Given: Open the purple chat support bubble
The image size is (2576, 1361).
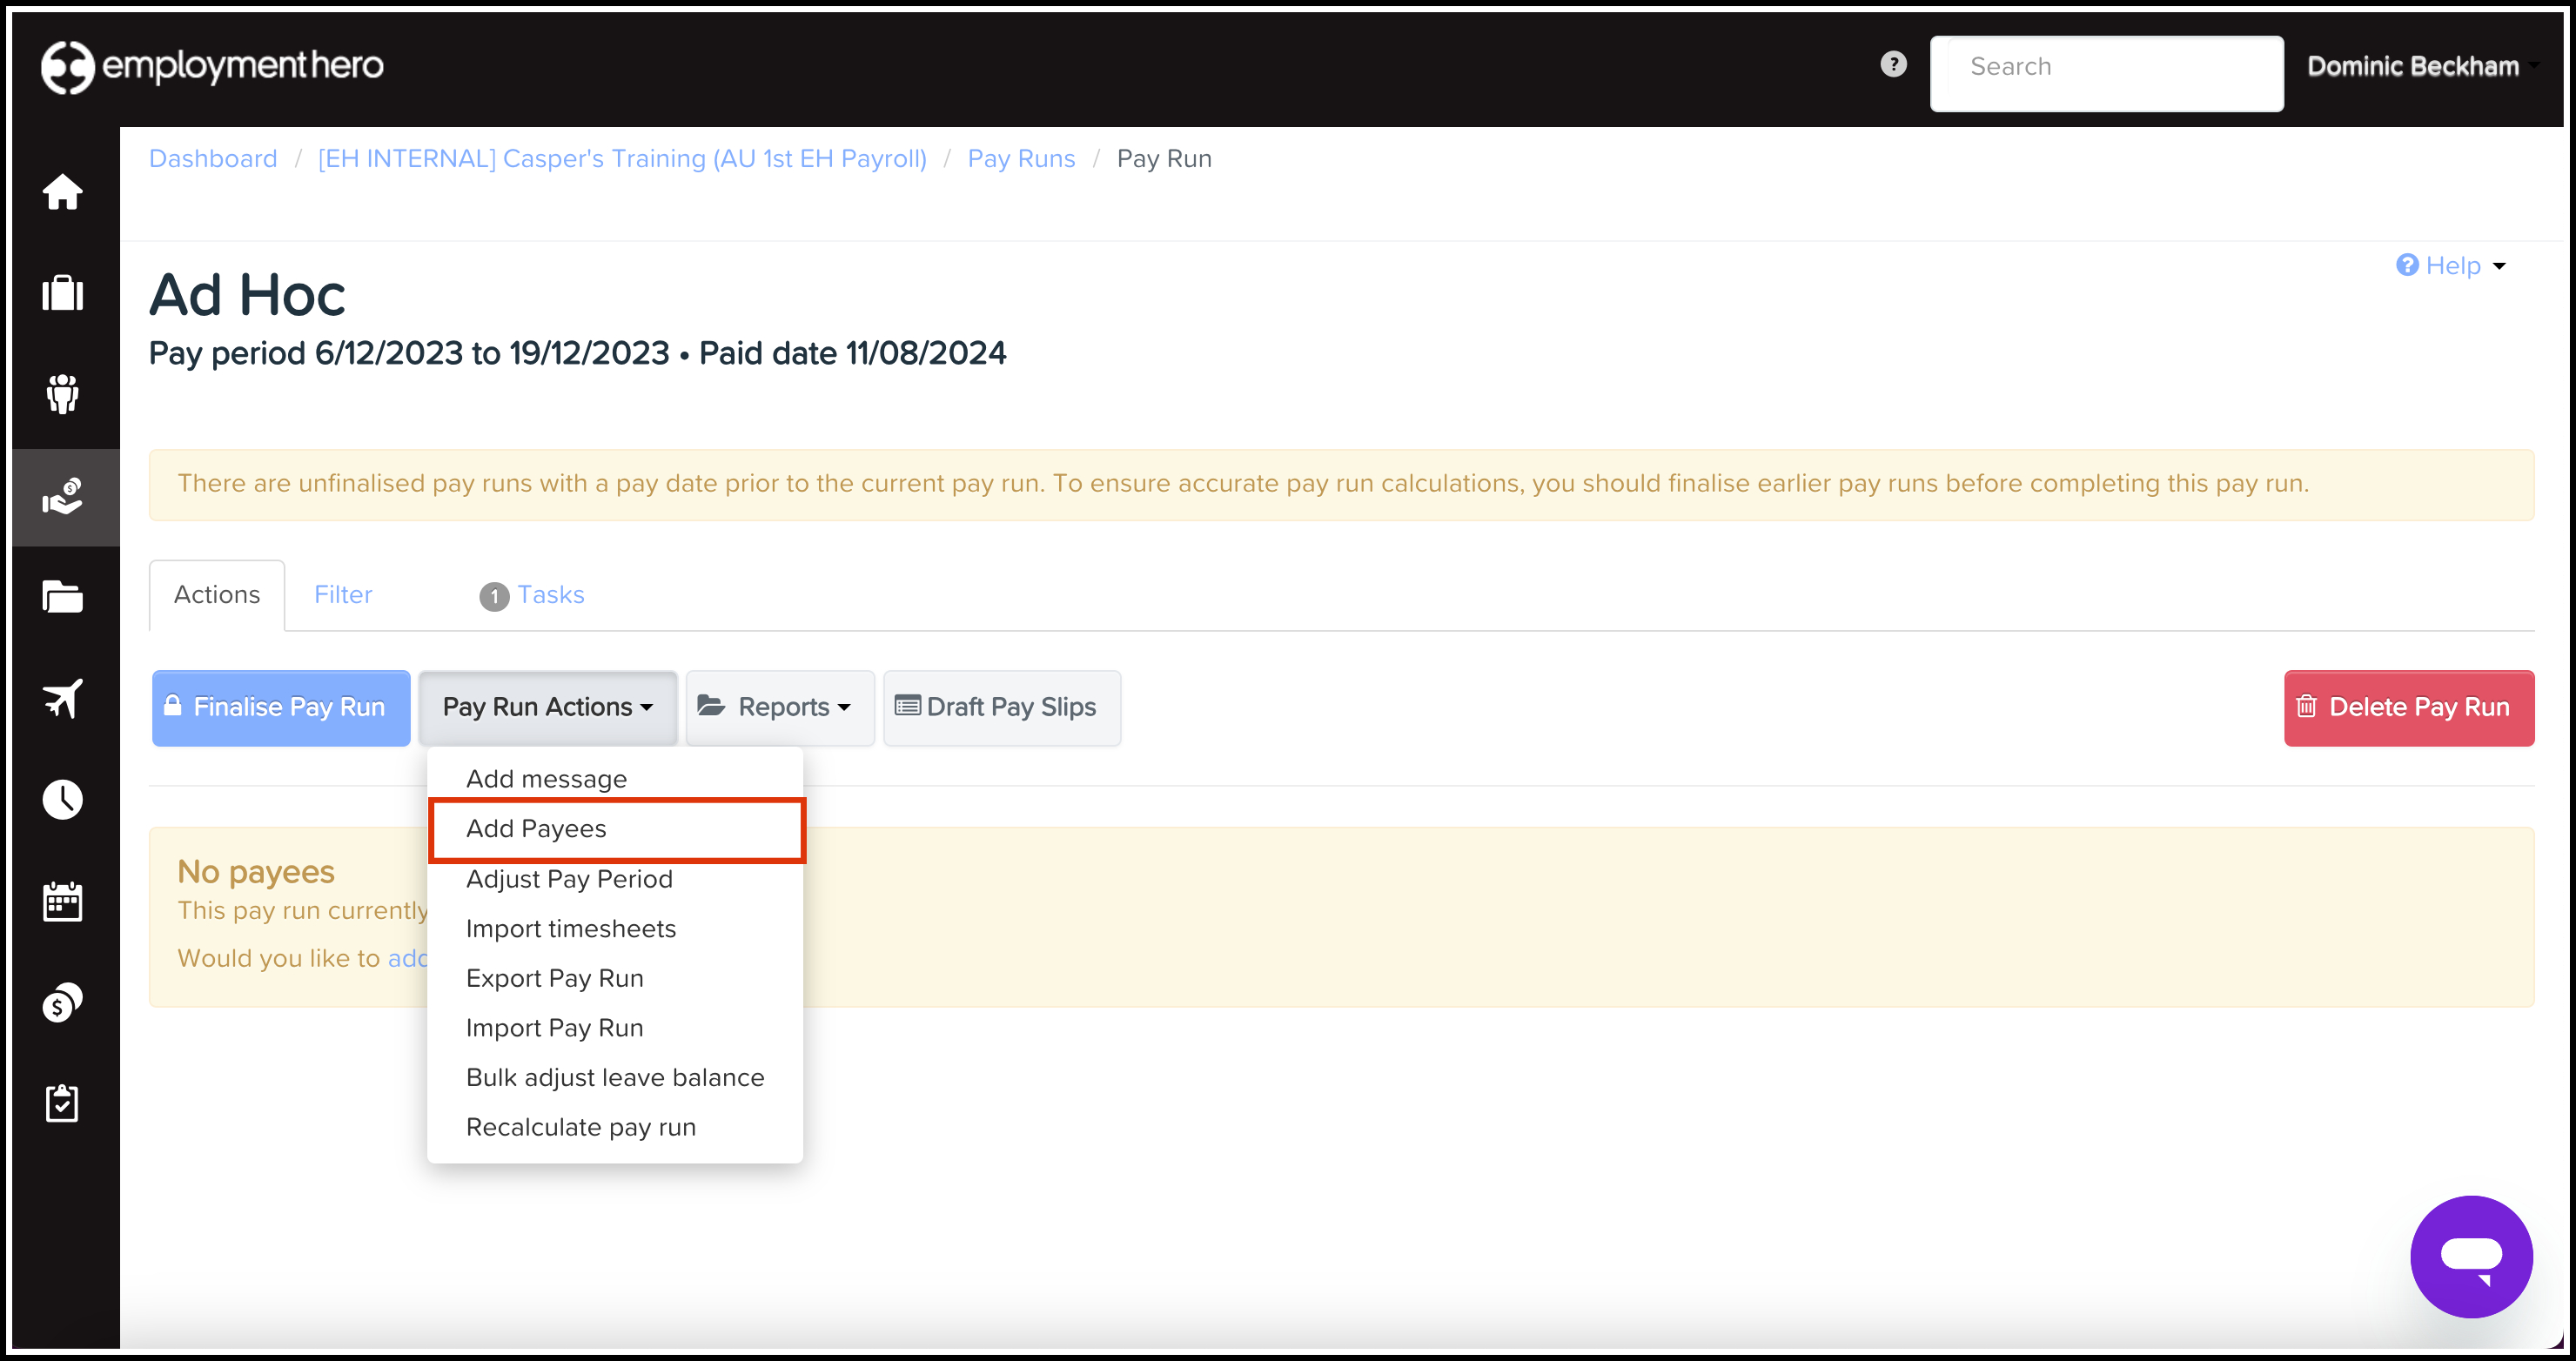Looking at the screenshot, I should (2471, 1256).
